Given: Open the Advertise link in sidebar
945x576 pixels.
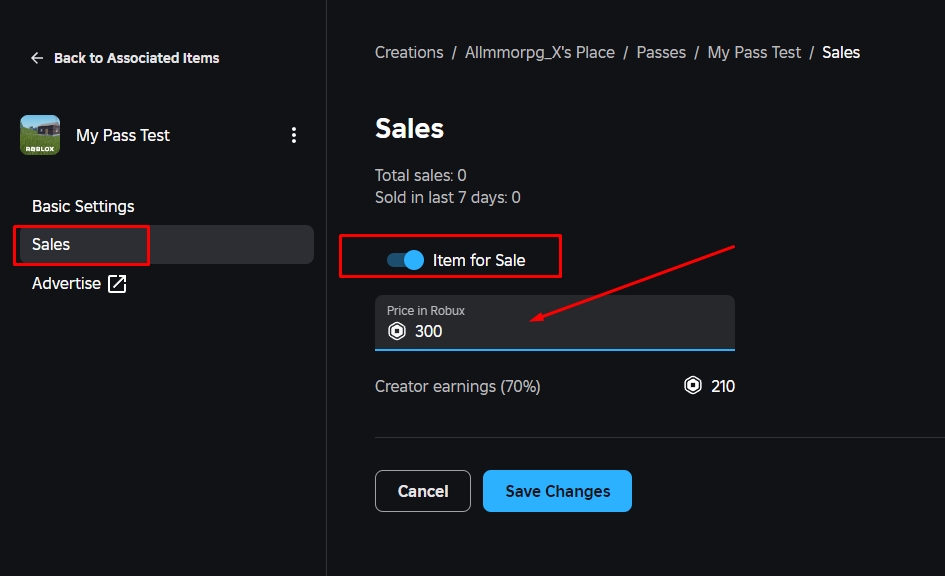Looking at the screenshot, I should 66,283.
